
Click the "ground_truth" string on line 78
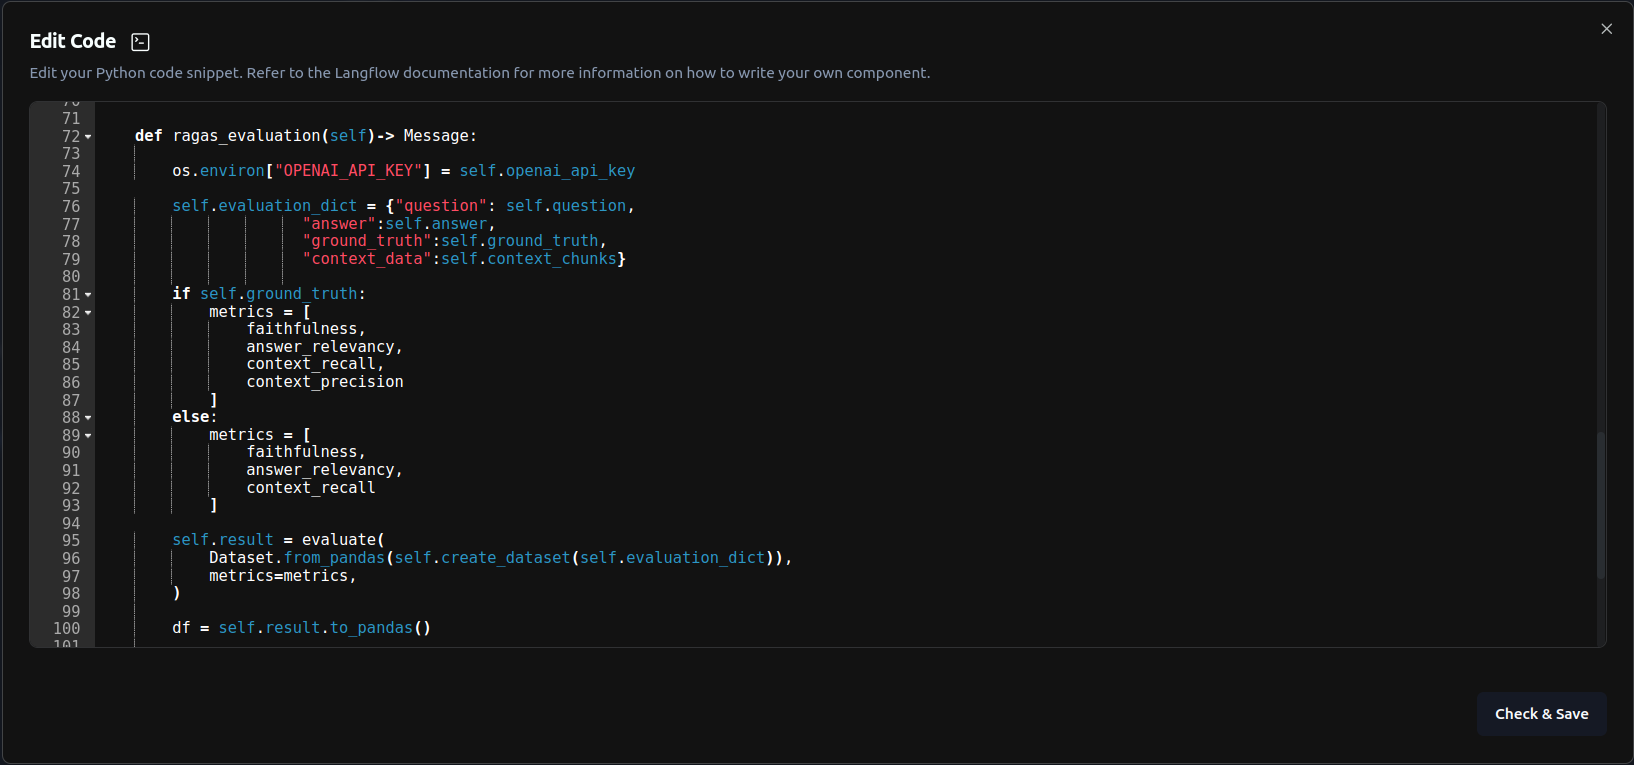tap(367, 241)
